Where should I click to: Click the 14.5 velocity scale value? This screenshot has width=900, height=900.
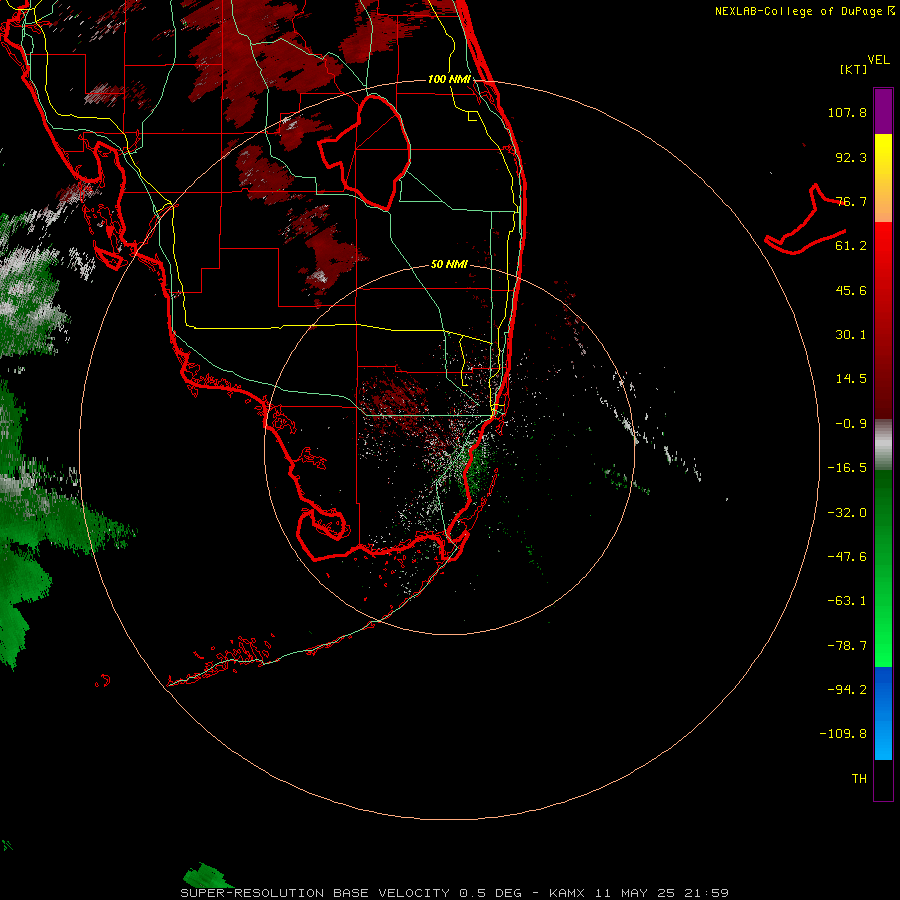pyautogui.click(x=851, y=379)
